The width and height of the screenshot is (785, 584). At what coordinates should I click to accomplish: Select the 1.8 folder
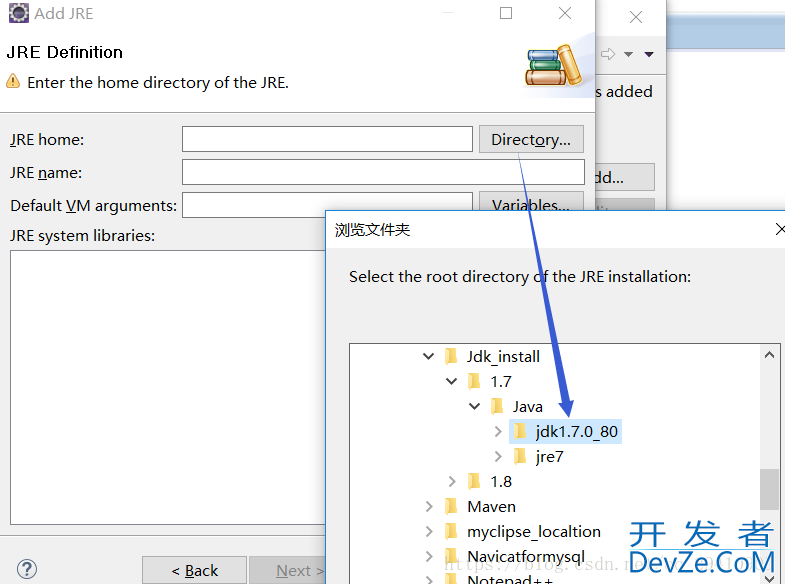click(501, 481)
